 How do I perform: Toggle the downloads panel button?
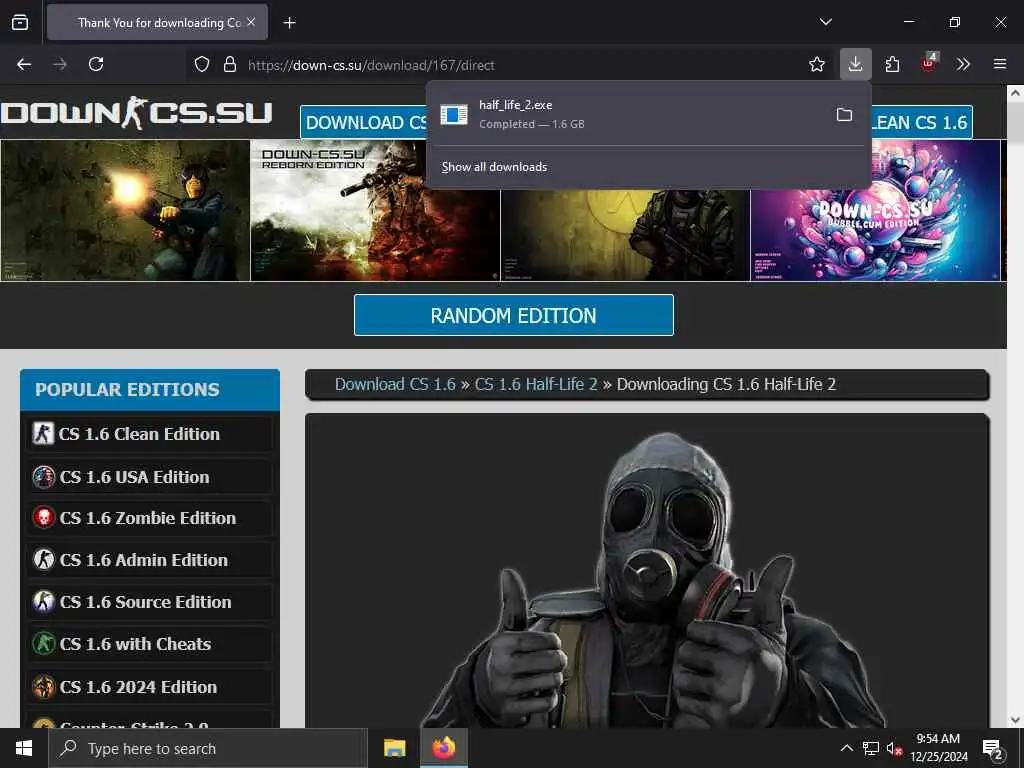(856, 64)
